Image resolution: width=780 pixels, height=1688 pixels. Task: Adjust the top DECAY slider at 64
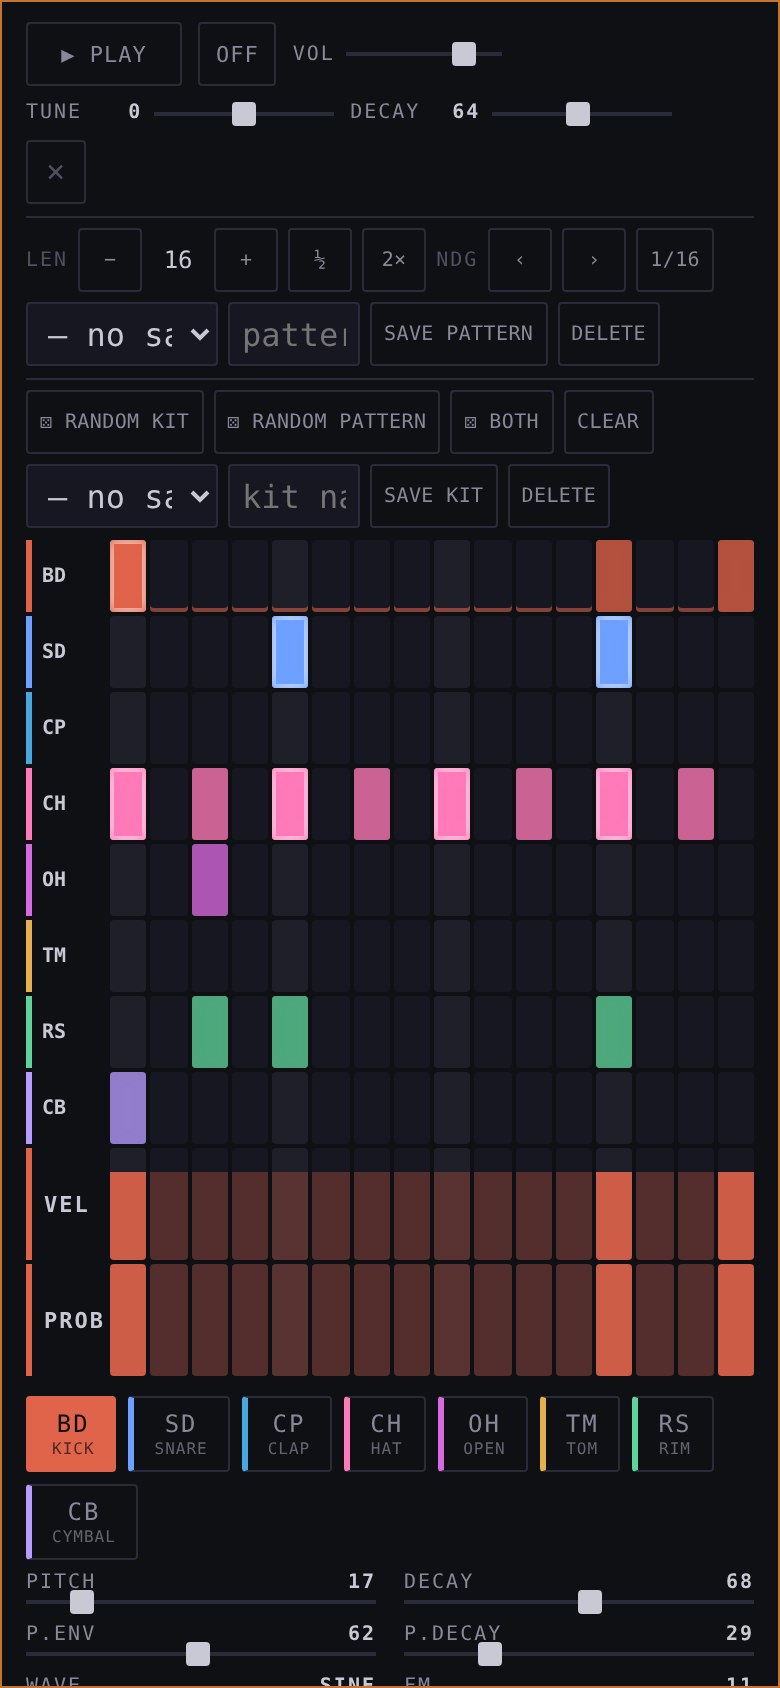[x=582, y=114]
